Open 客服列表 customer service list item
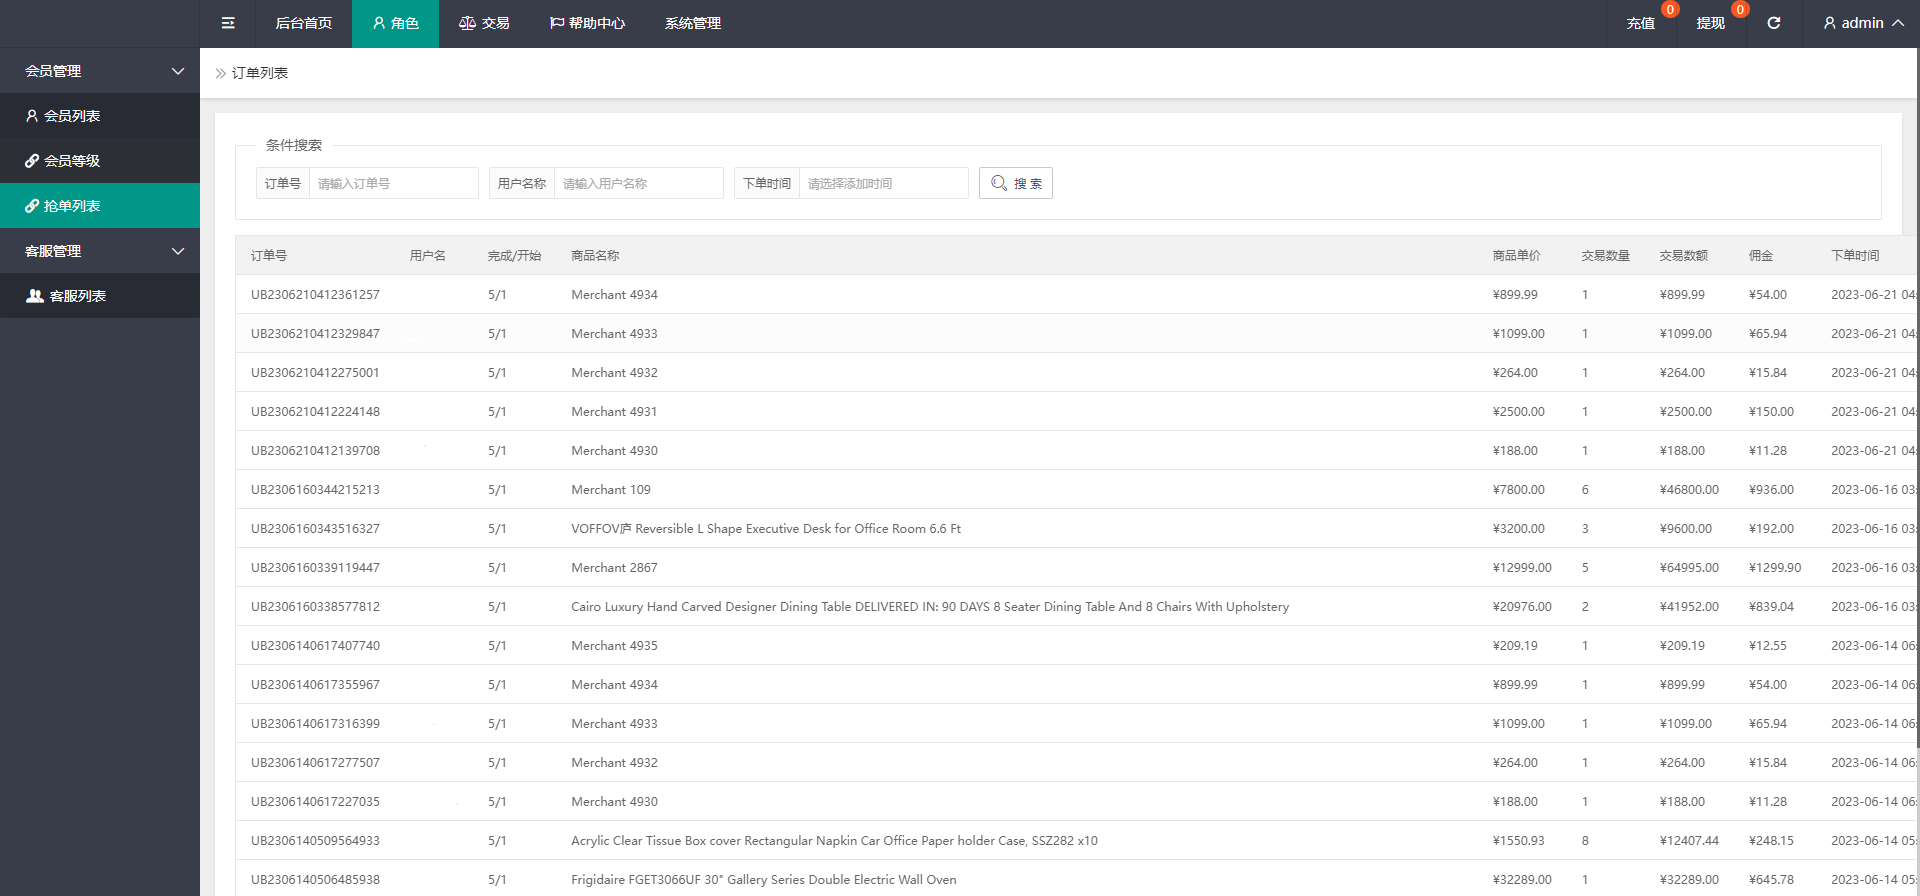The height and width of the screenshot is (896, 1920). [x=100, y=296]
